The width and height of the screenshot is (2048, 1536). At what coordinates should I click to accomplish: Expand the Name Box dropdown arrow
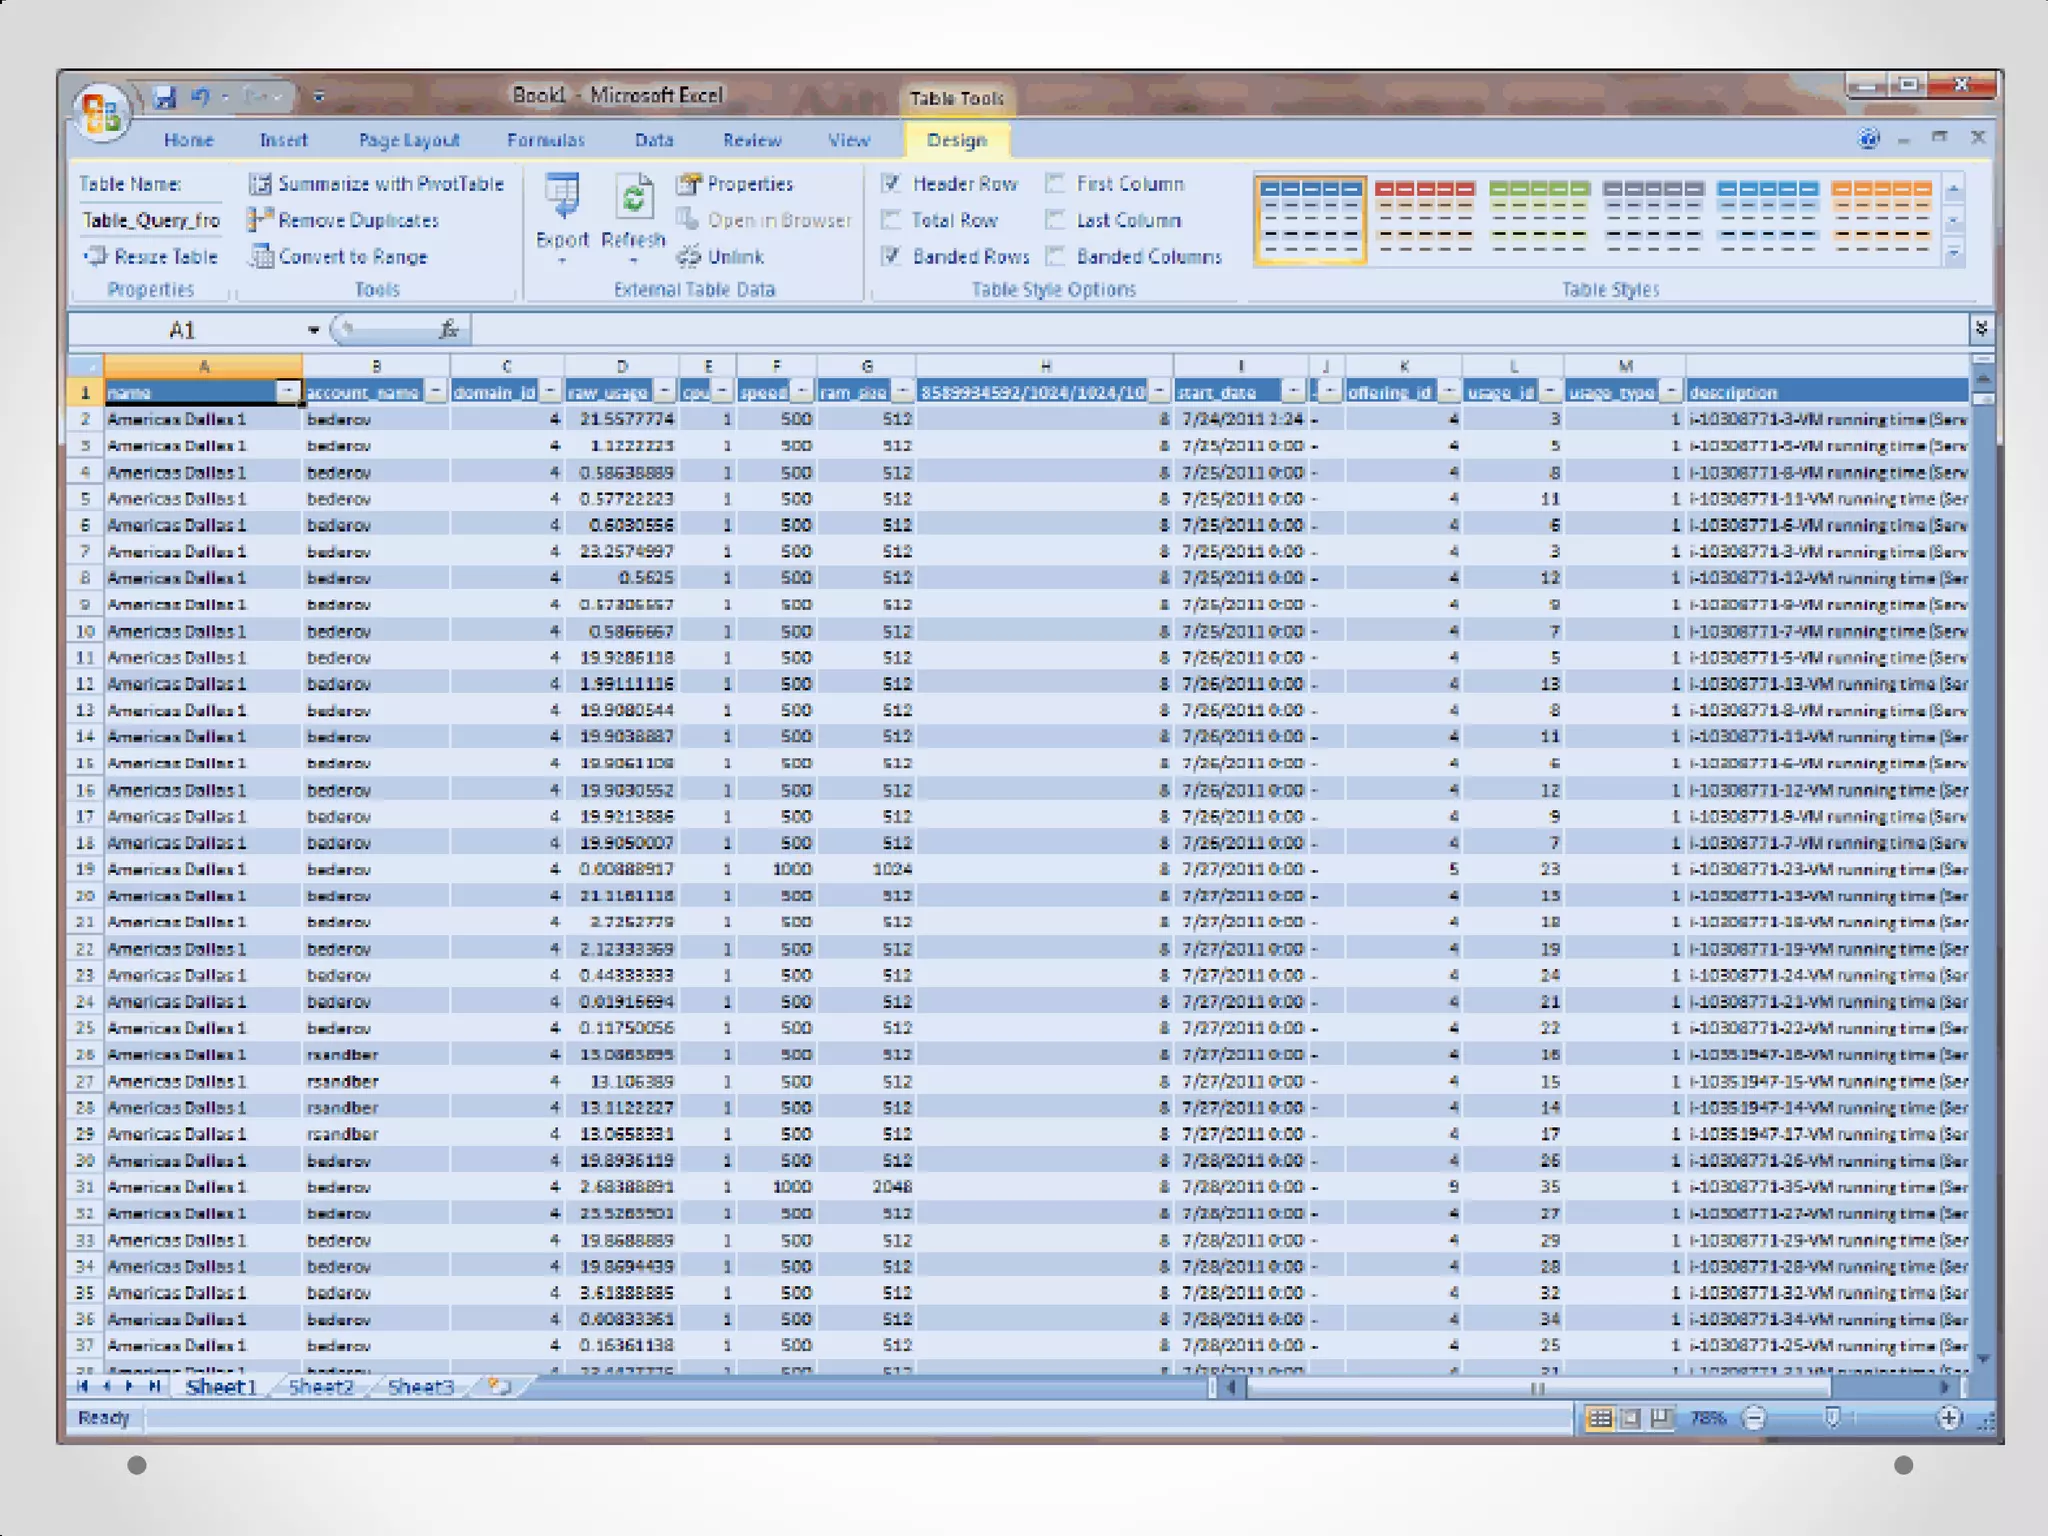[x=313, y=330]
